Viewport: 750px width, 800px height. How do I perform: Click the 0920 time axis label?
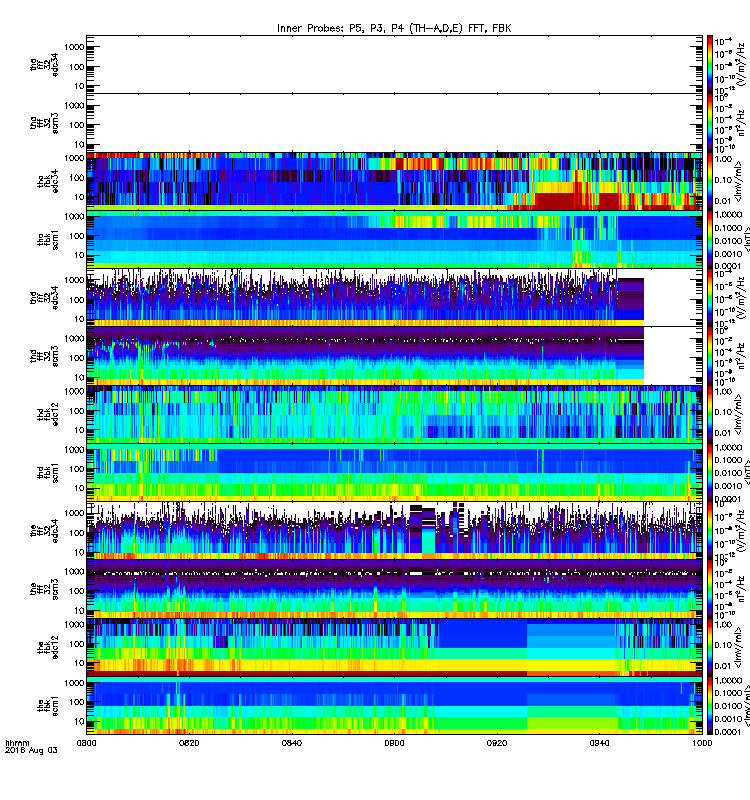pyautogui.click(x=497, y=743)
